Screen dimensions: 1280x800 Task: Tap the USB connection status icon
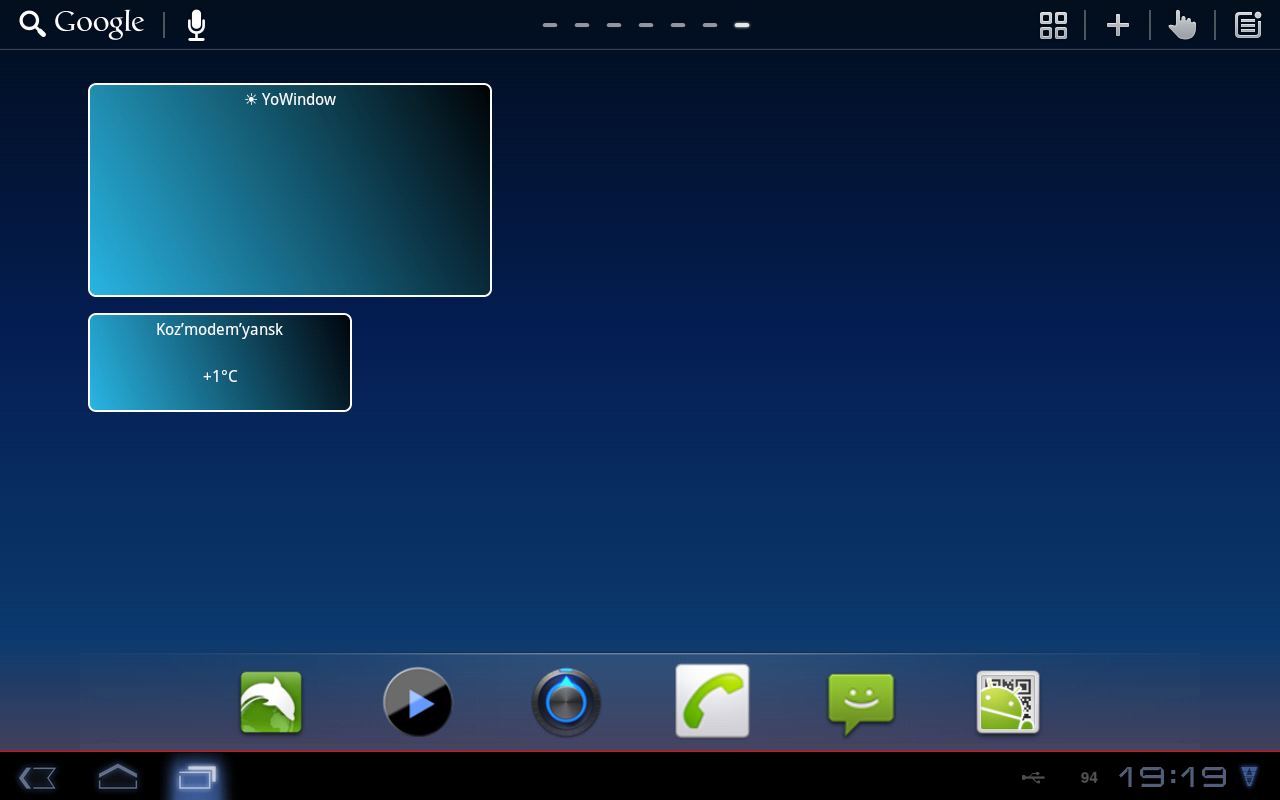[x=1033, y=777]
